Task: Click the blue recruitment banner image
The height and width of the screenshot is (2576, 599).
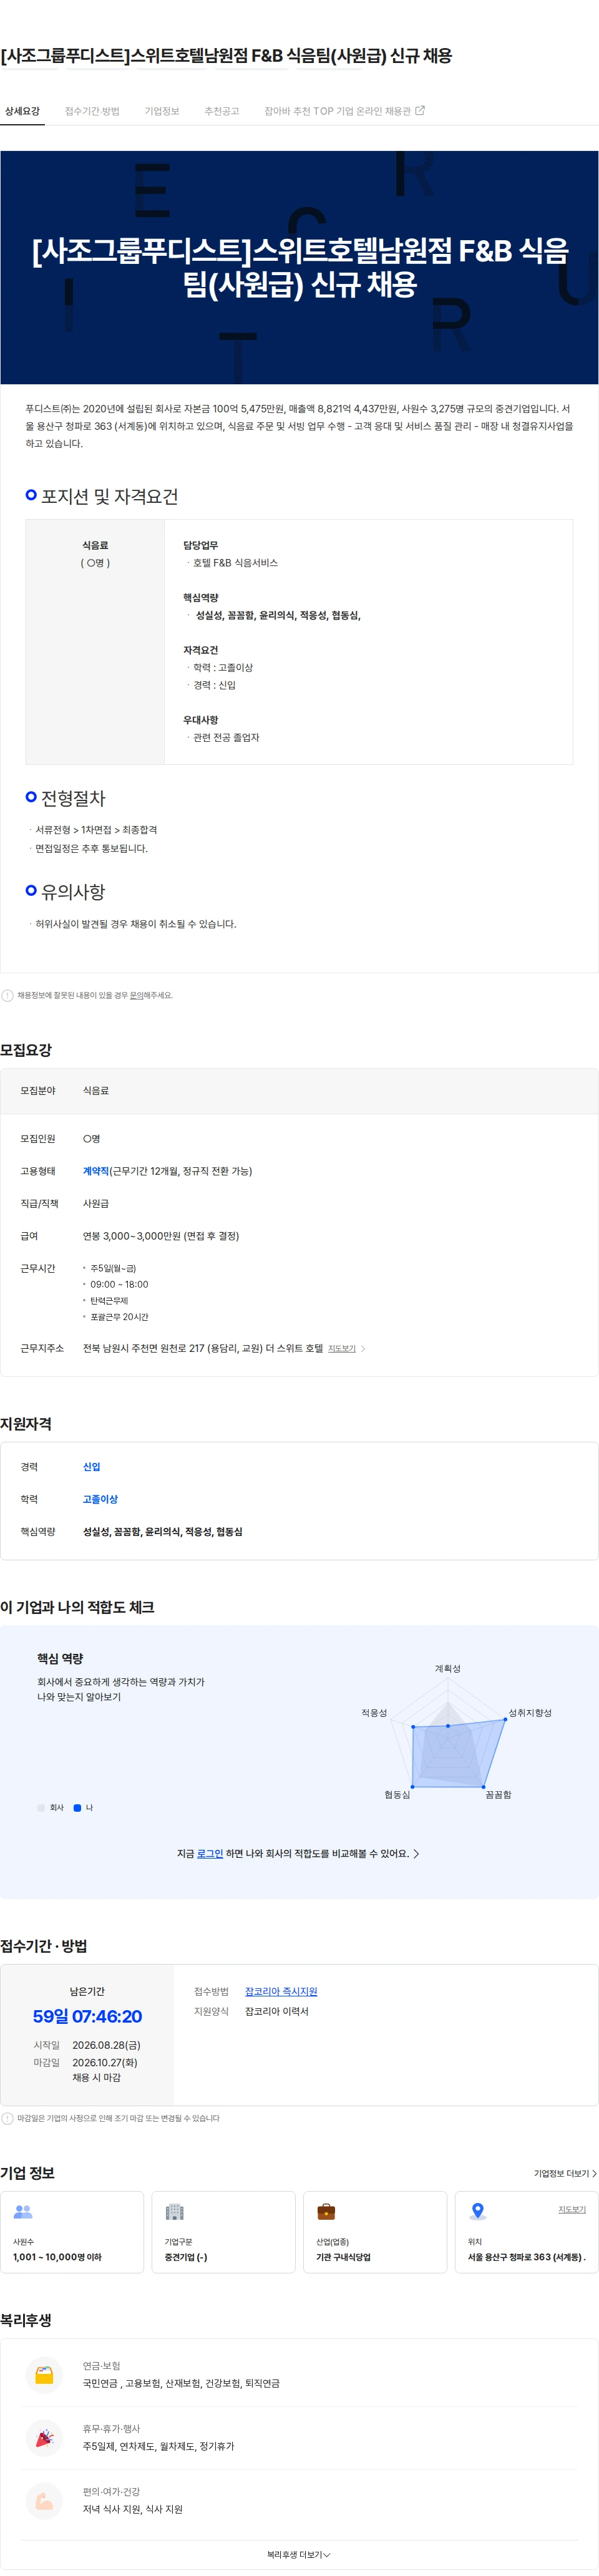Action: pos(299,267)
